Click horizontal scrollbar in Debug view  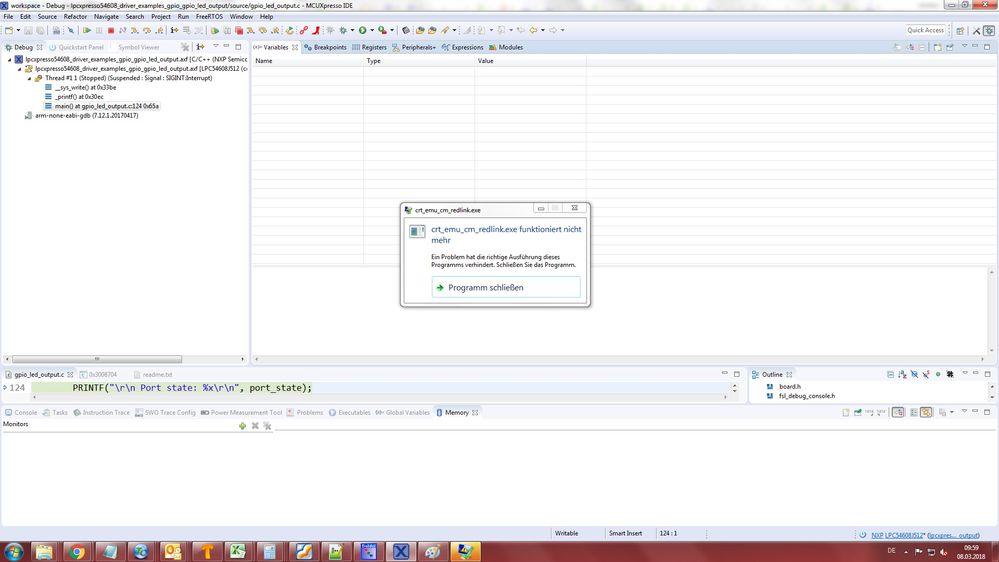pos(97,359)
